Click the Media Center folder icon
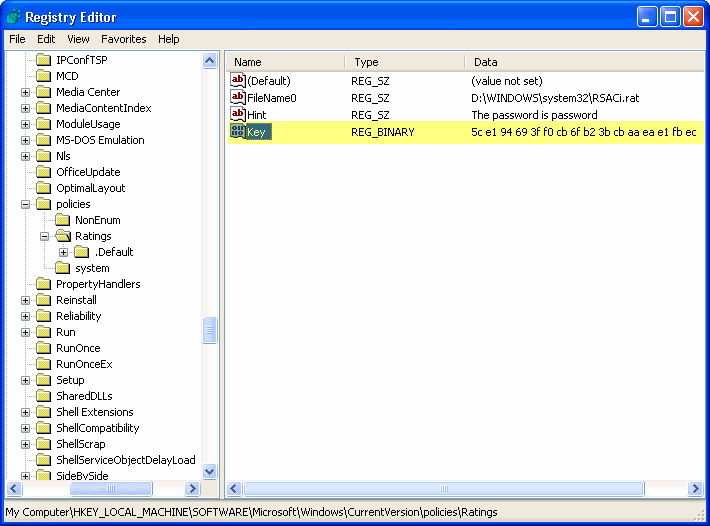The image size is (710, 526). click(43, 92)
